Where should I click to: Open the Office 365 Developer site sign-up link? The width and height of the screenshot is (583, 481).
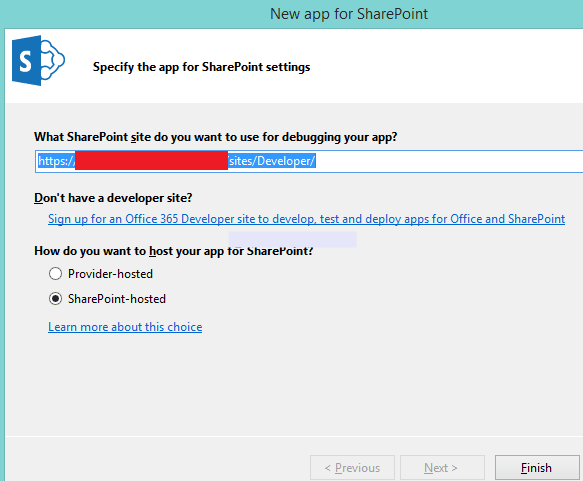306,219
